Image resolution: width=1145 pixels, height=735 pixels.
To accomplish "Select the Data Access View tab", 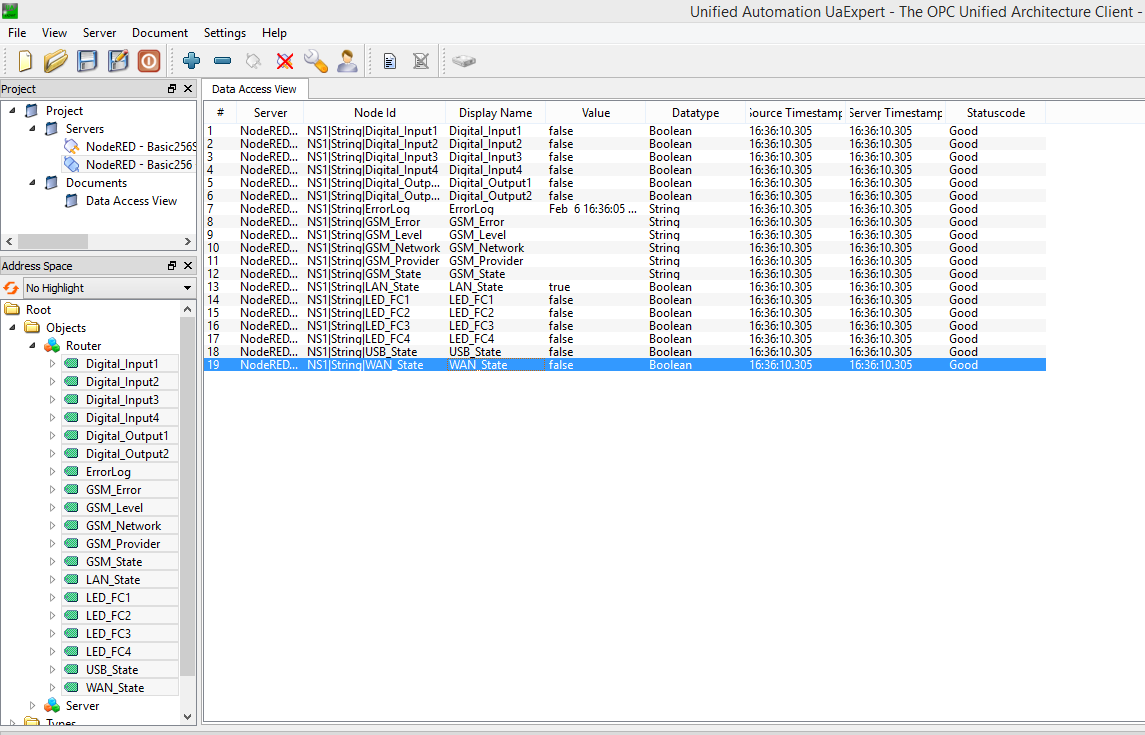I will [254, 89].
